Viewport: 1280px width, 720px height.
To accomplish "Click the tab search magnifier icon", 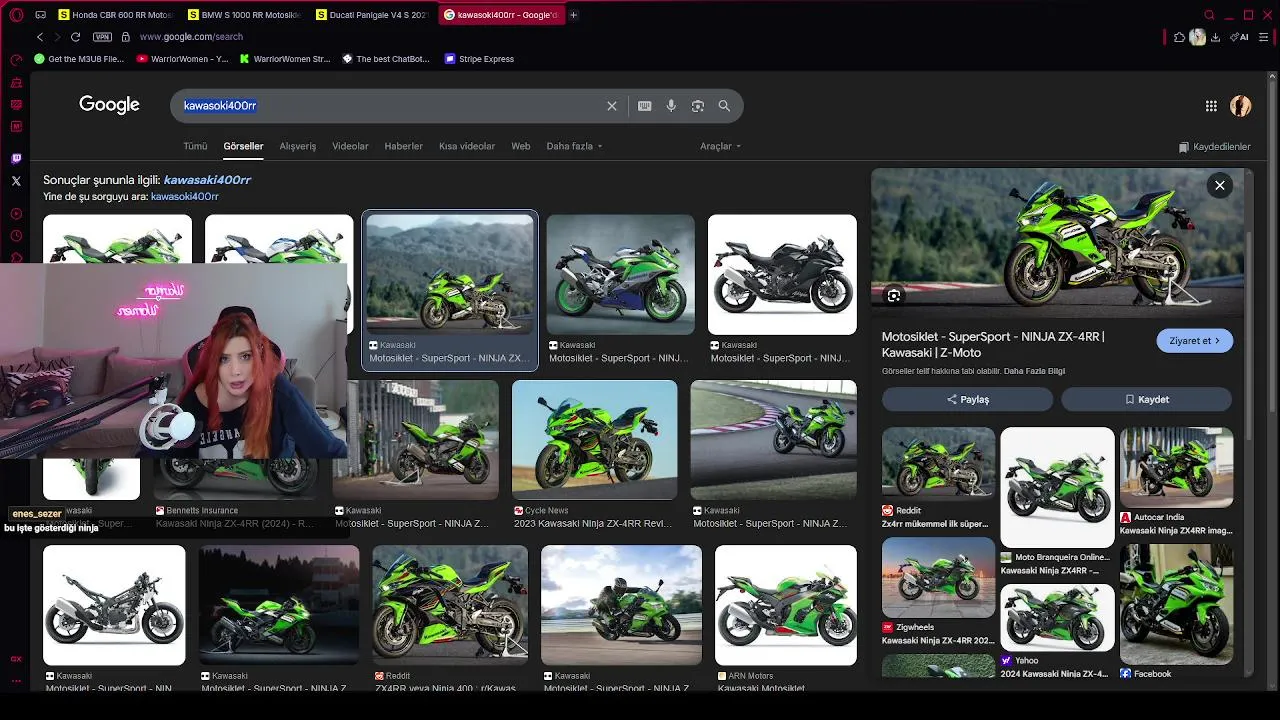I will click(x=1209, y=15).
